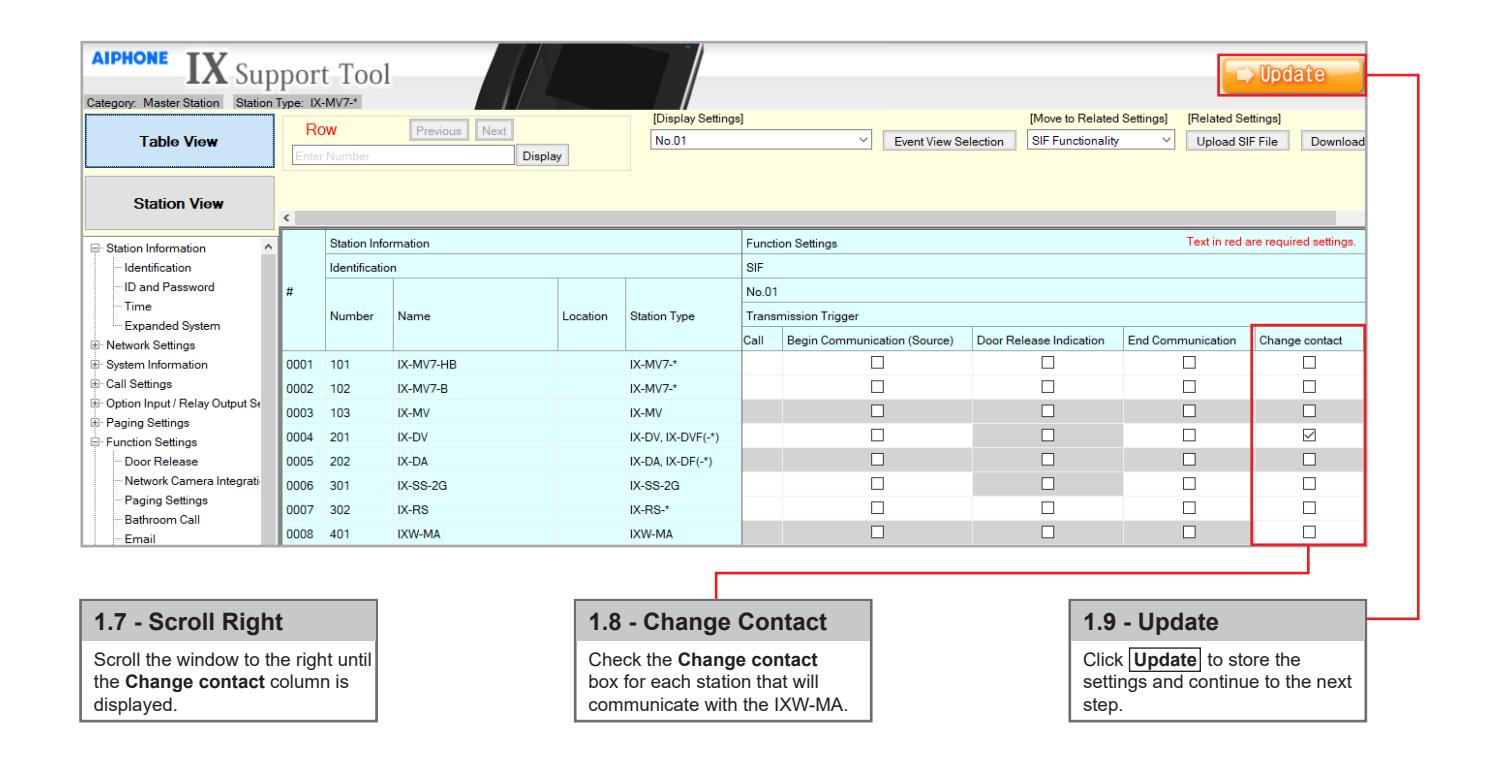Click the Row number input field
Image resolution: width=1494 pixels, height=762 pixels.
tap(403, 156)
